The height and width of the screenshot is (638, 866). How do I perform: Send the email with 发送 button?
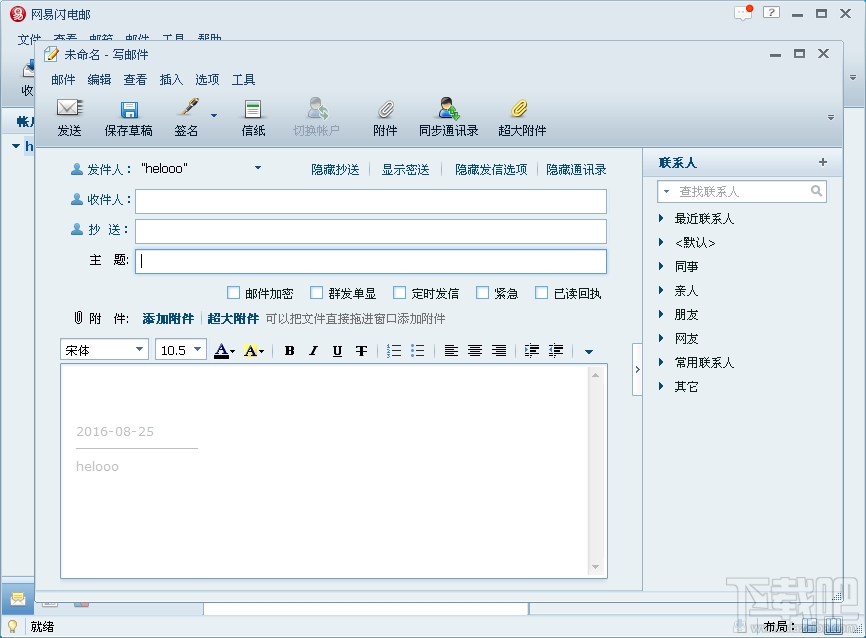click(x=70, y=117)
